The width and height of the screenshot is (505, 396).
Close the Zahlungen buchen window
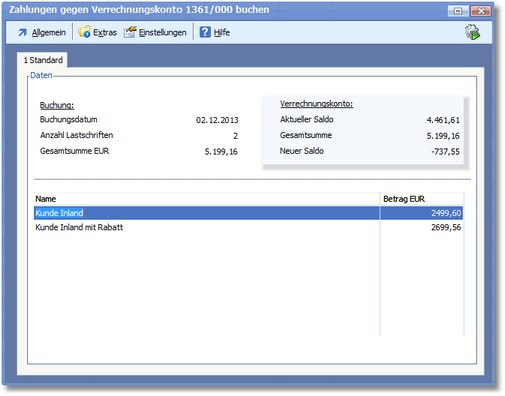(480, 11)
